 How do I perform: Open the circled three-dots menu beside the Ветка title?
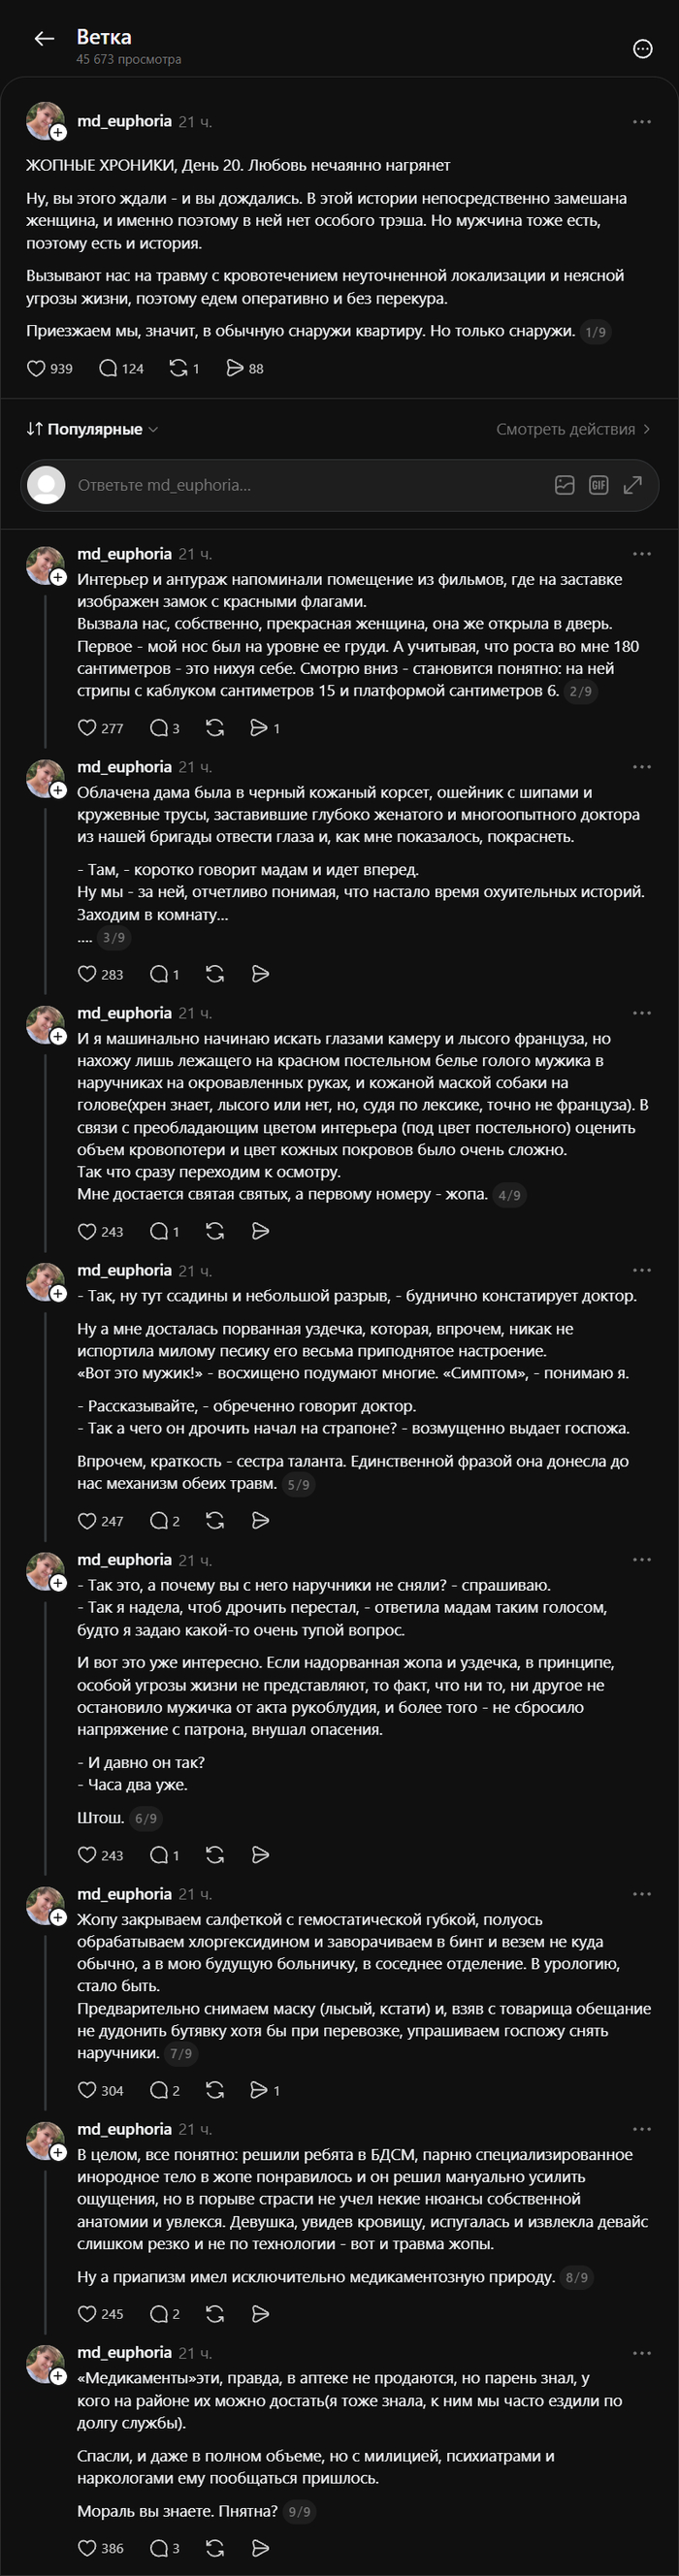(x=643, y=49)
